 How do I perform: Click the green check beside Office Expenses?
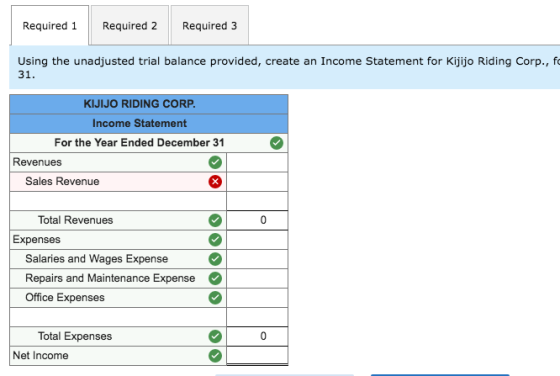(215, 297)
